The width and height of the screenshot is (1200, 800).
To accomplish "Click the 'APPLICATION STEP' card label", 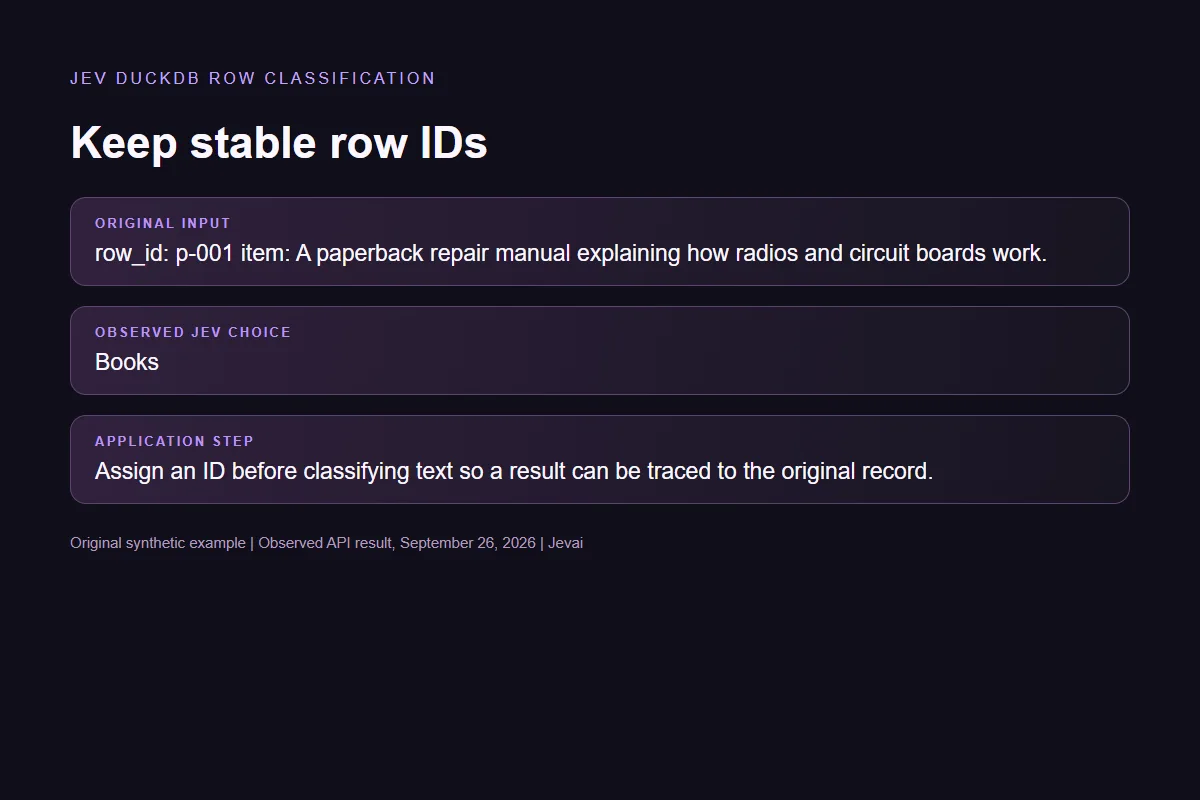I will [174, 441].
